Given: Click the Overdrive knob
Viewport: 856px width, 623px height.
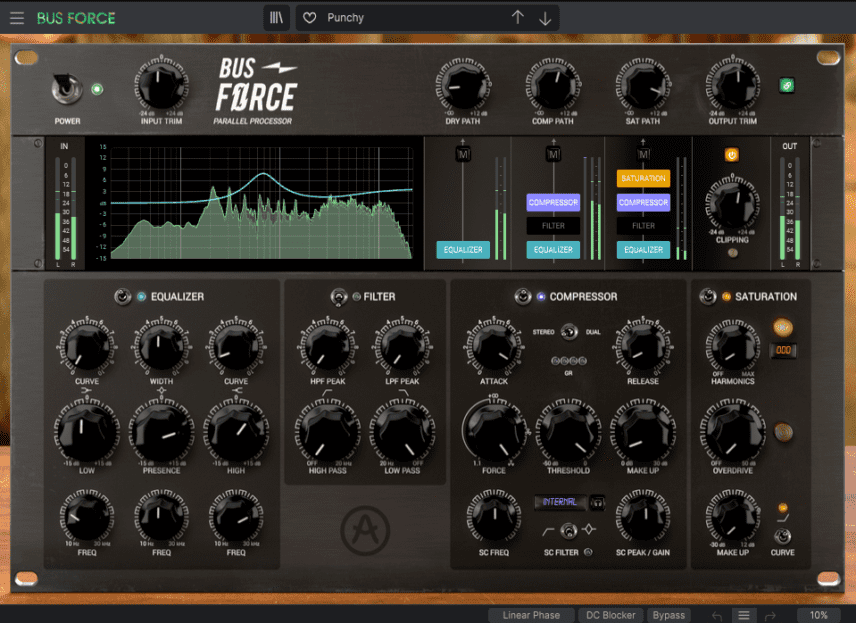Looking at the screenshot, I should [733, 432].
